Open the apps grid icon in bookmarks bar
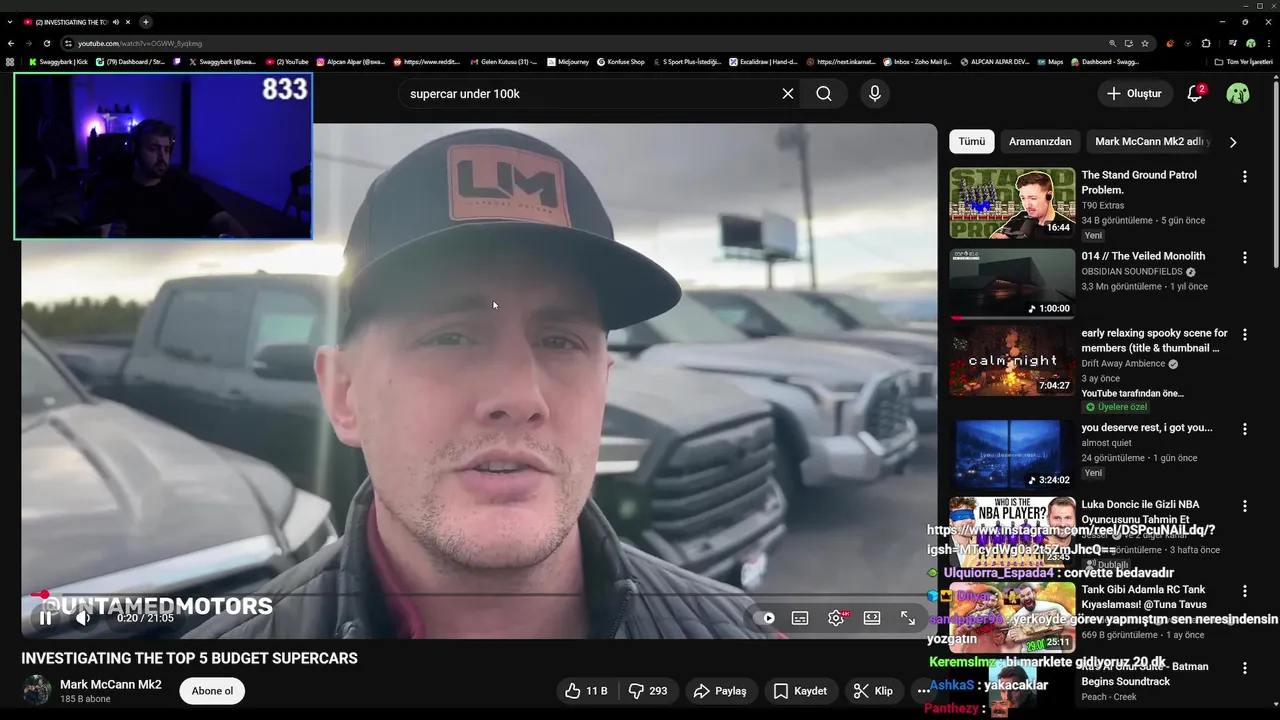This screenshot has width=1280, height=720. point(10,62)
